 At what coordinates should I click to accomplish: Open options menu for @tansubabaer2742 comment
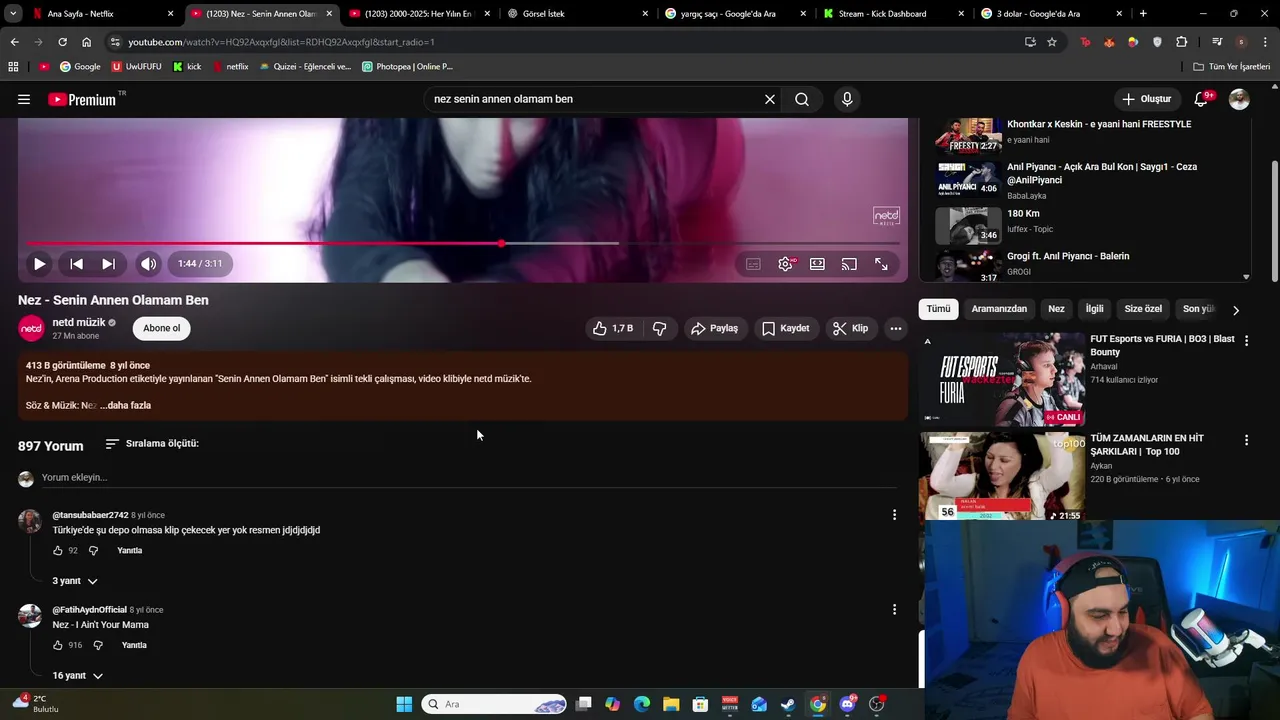click(x=894, y=515)
